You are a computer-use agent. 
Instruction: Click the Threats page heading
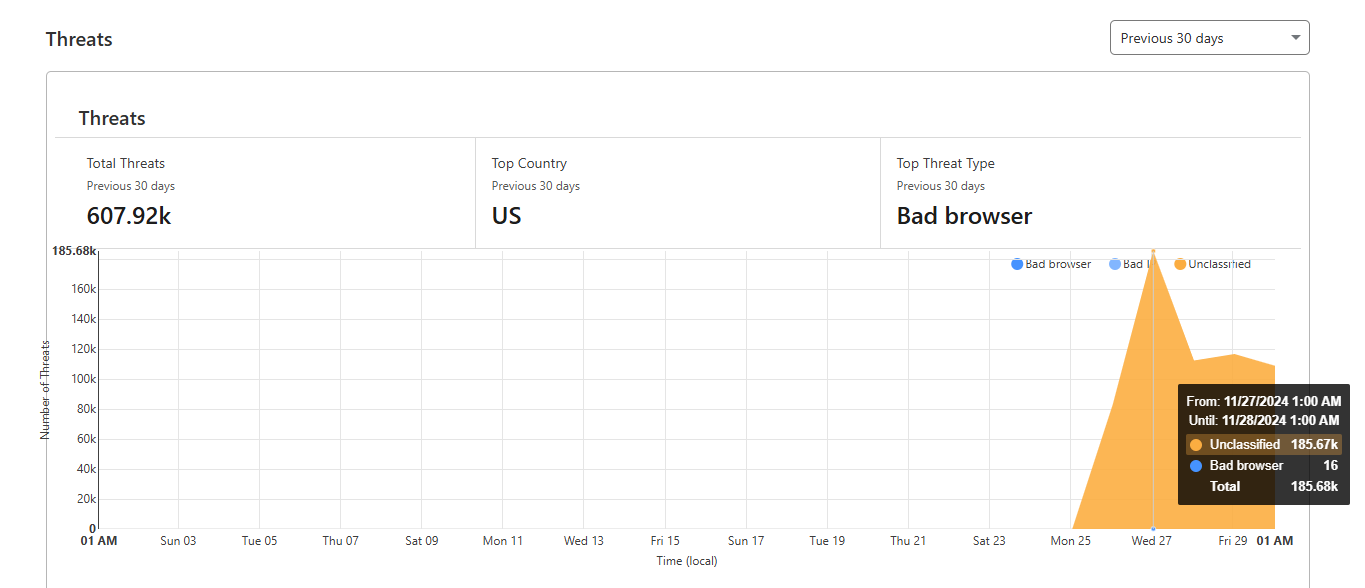coord(79,39)
